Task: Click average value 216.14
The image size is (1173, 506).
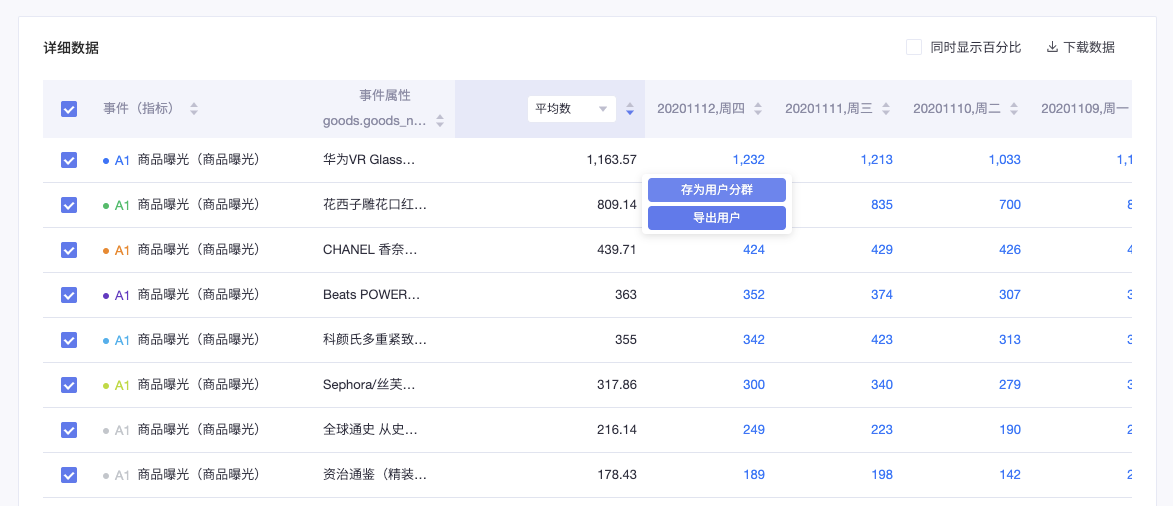Action: pyautogui.click(x=617, y=429)
